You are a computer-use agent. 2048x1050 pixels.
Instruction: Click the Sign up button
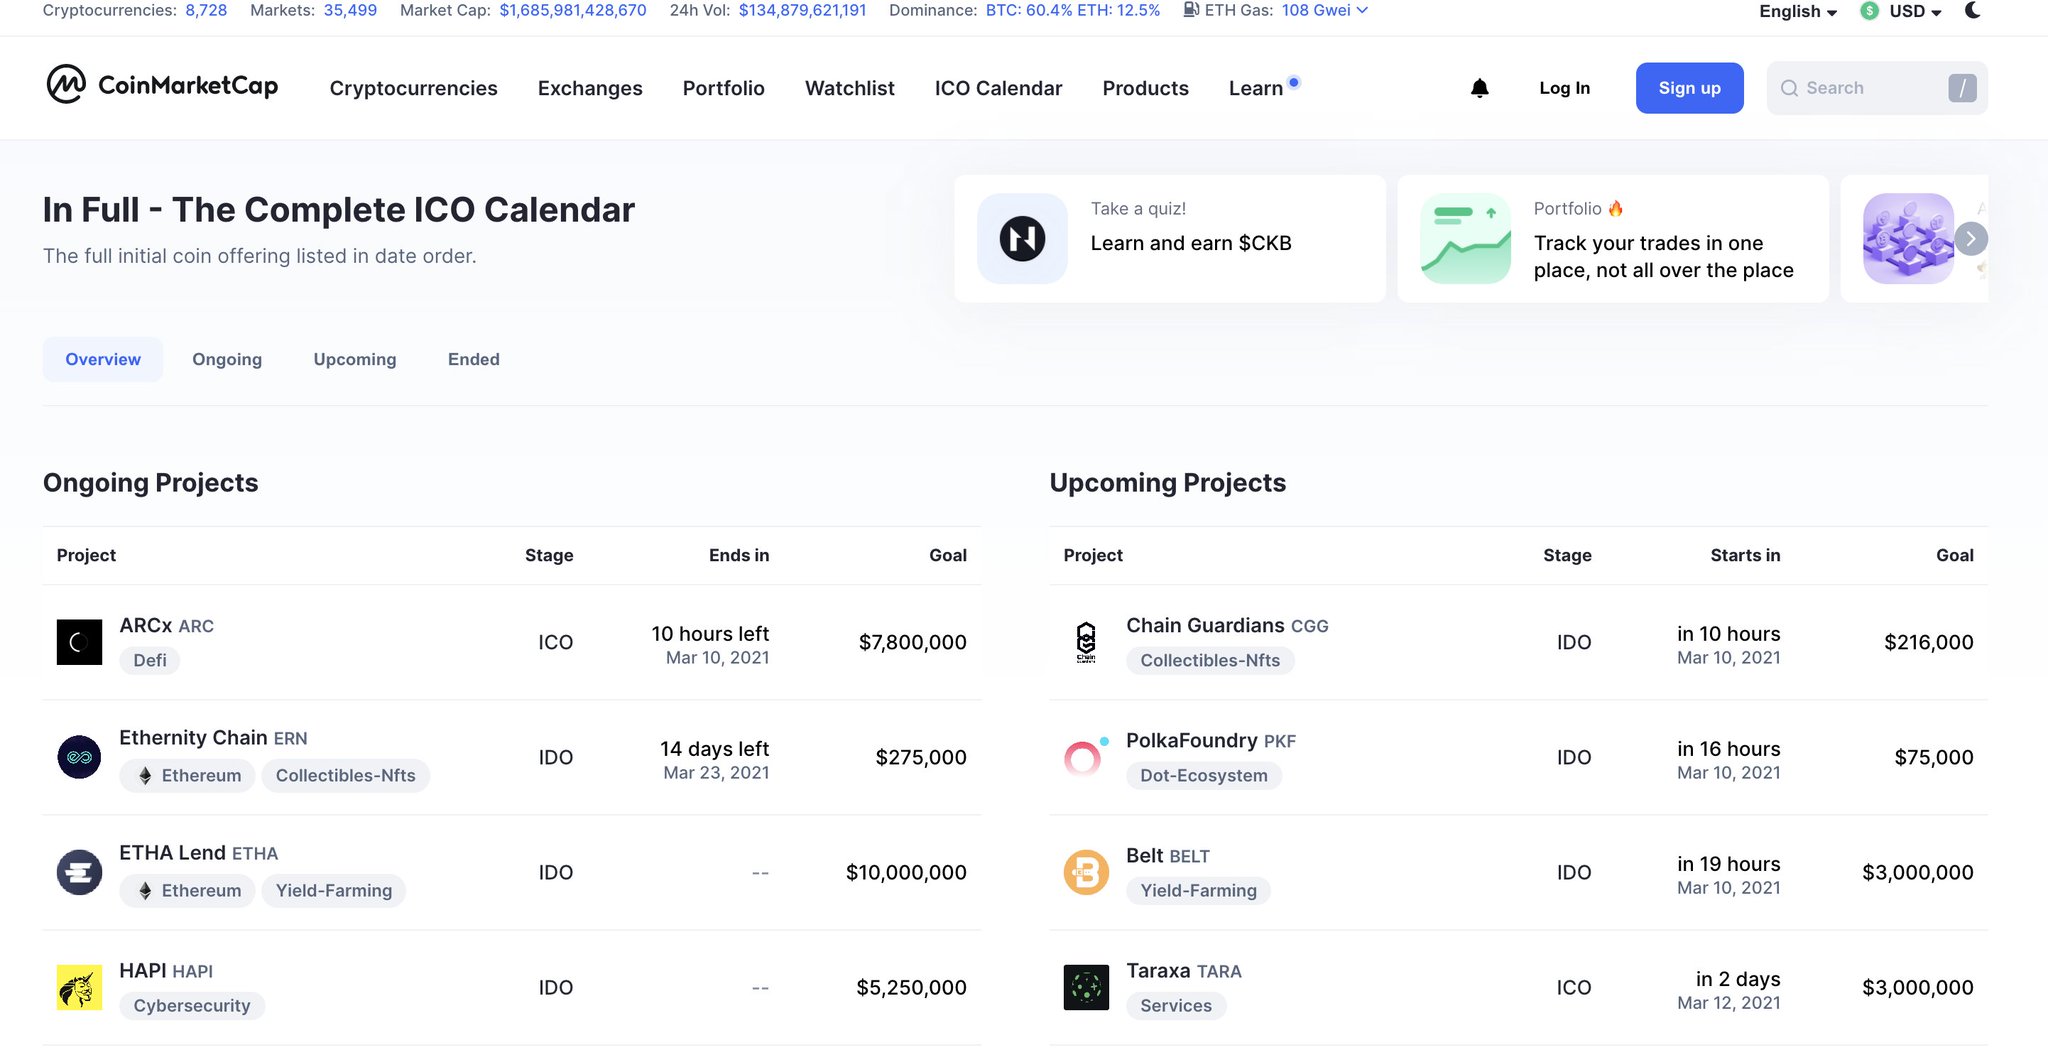pos(1690,88)
